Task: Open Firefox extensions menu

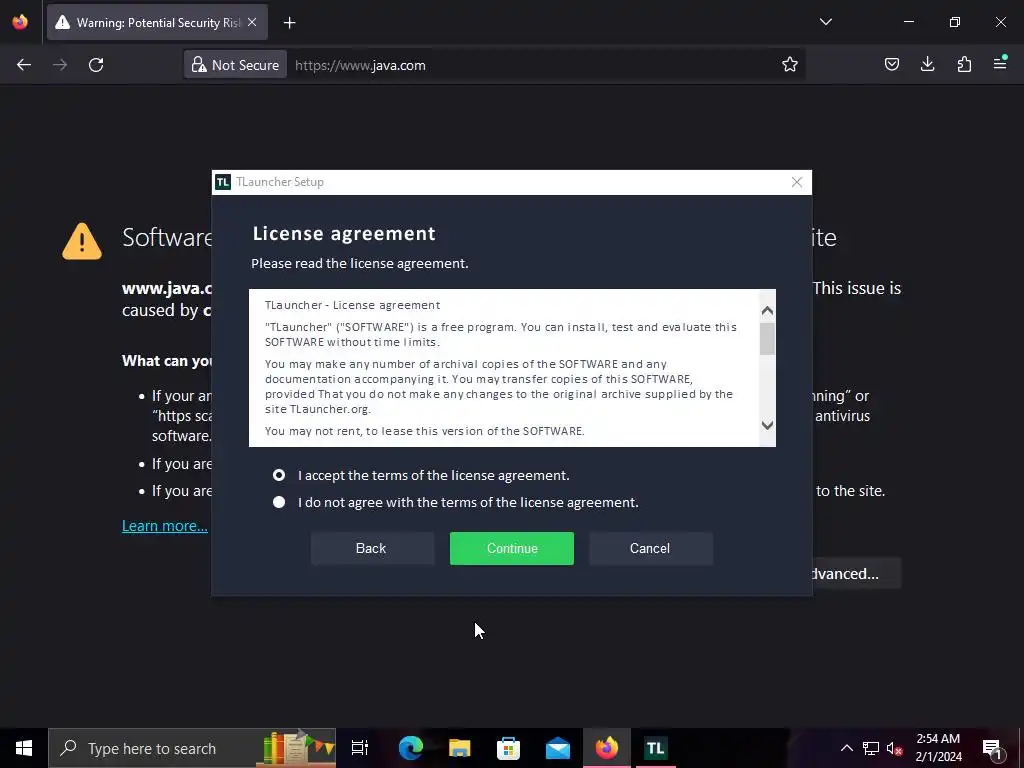Action: (964, 64)
